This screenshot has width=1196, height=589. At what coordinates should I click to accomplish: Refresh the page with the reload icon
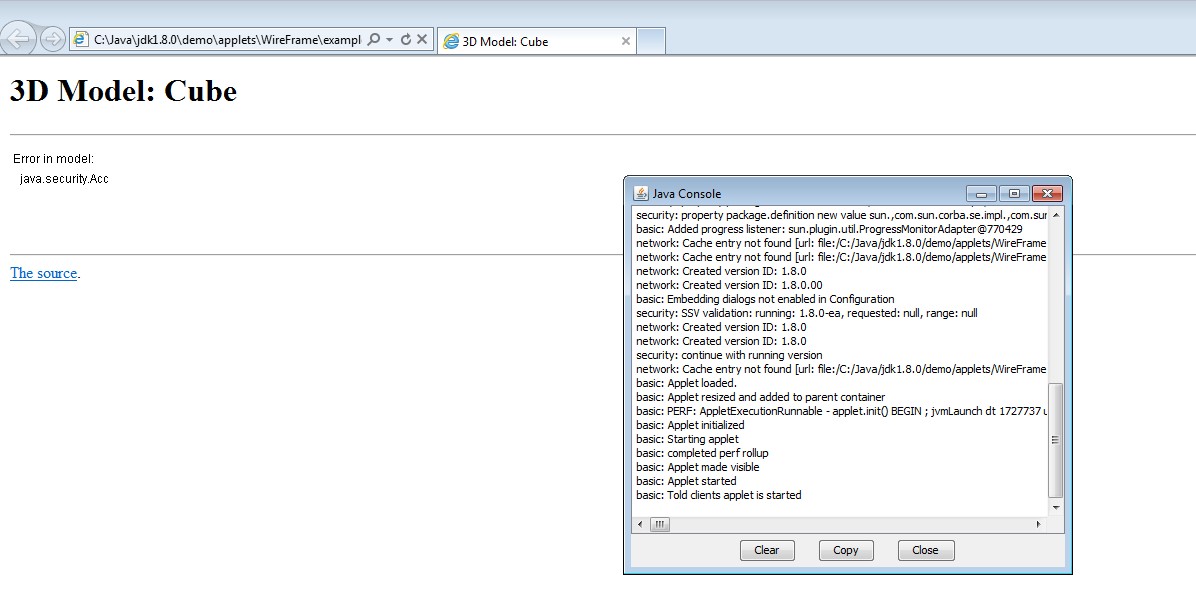(x=405, y=40)
